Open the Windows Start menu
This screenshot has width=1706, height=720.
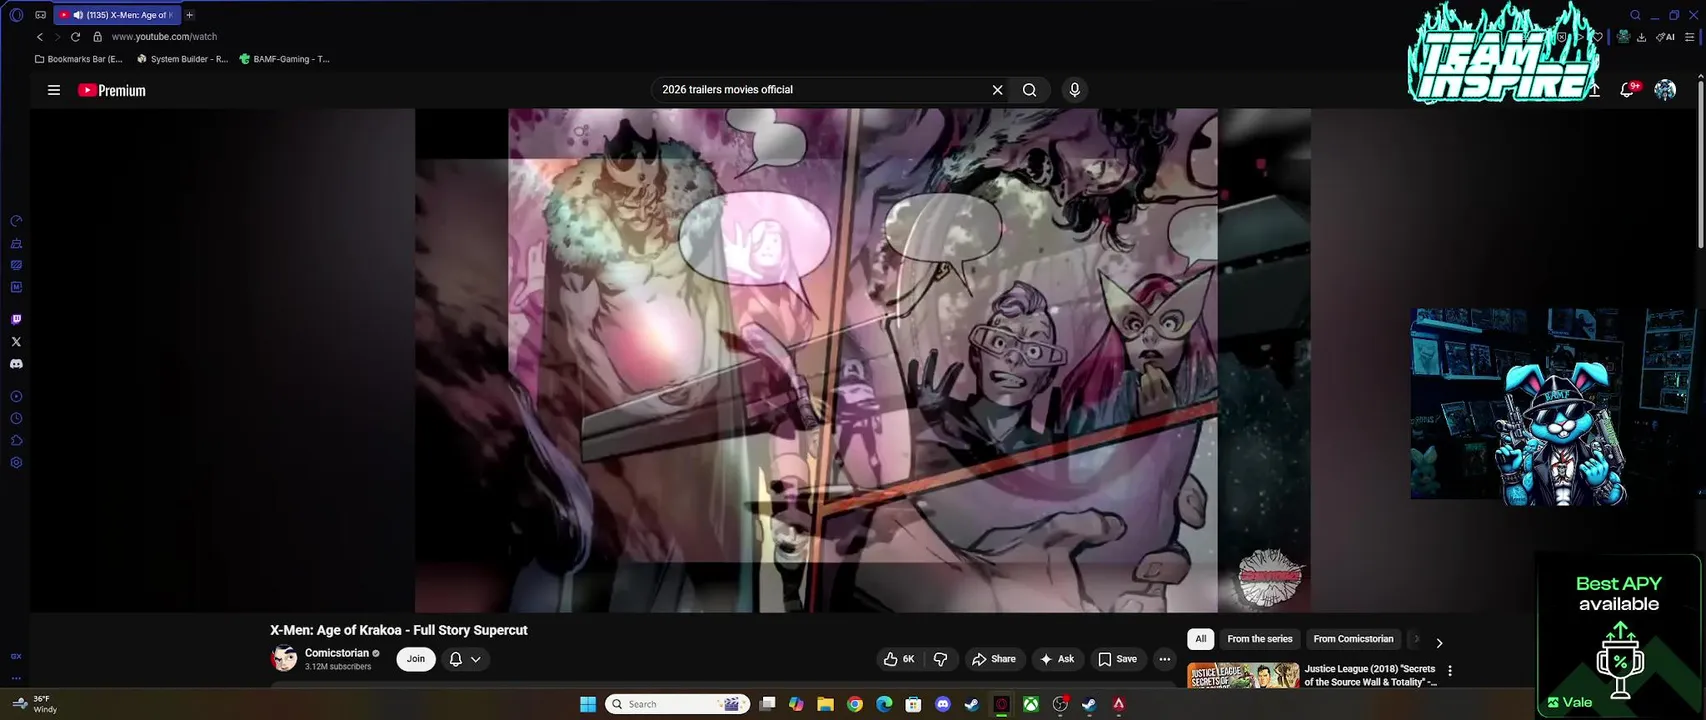588,704
